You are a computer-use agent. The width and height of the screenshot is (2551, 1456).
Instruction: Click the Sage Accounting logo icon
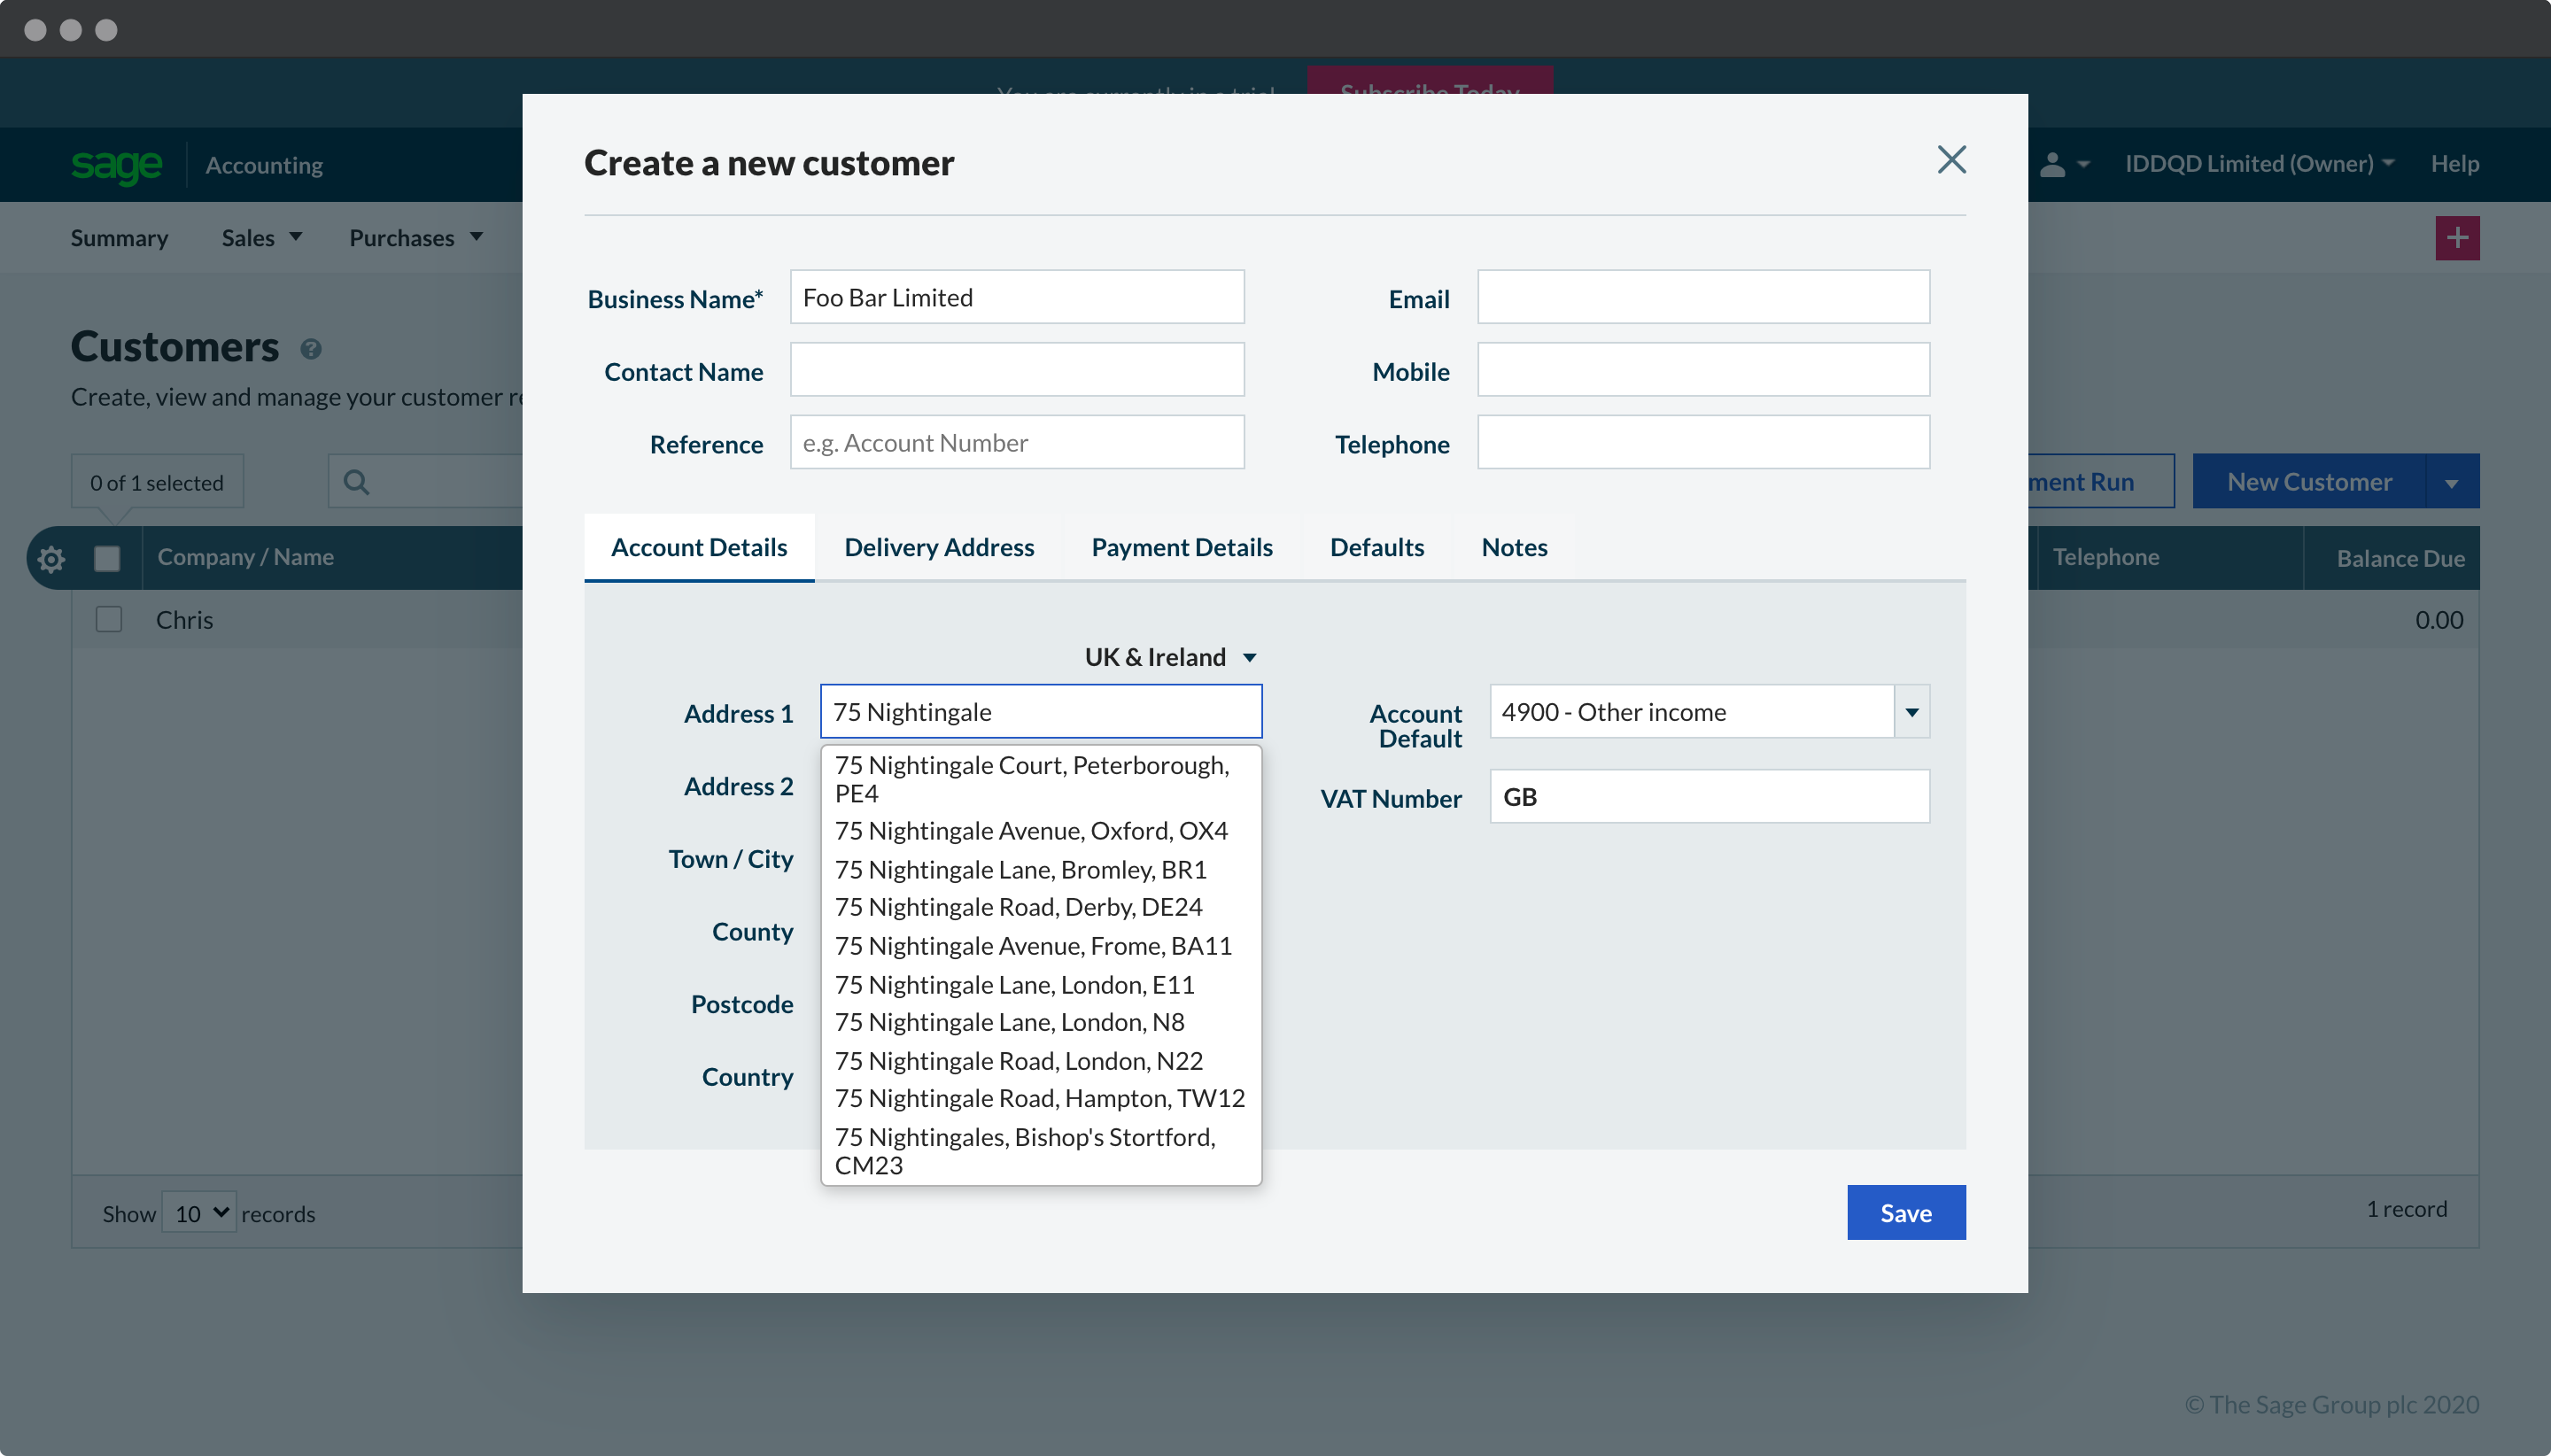point(114,163)
